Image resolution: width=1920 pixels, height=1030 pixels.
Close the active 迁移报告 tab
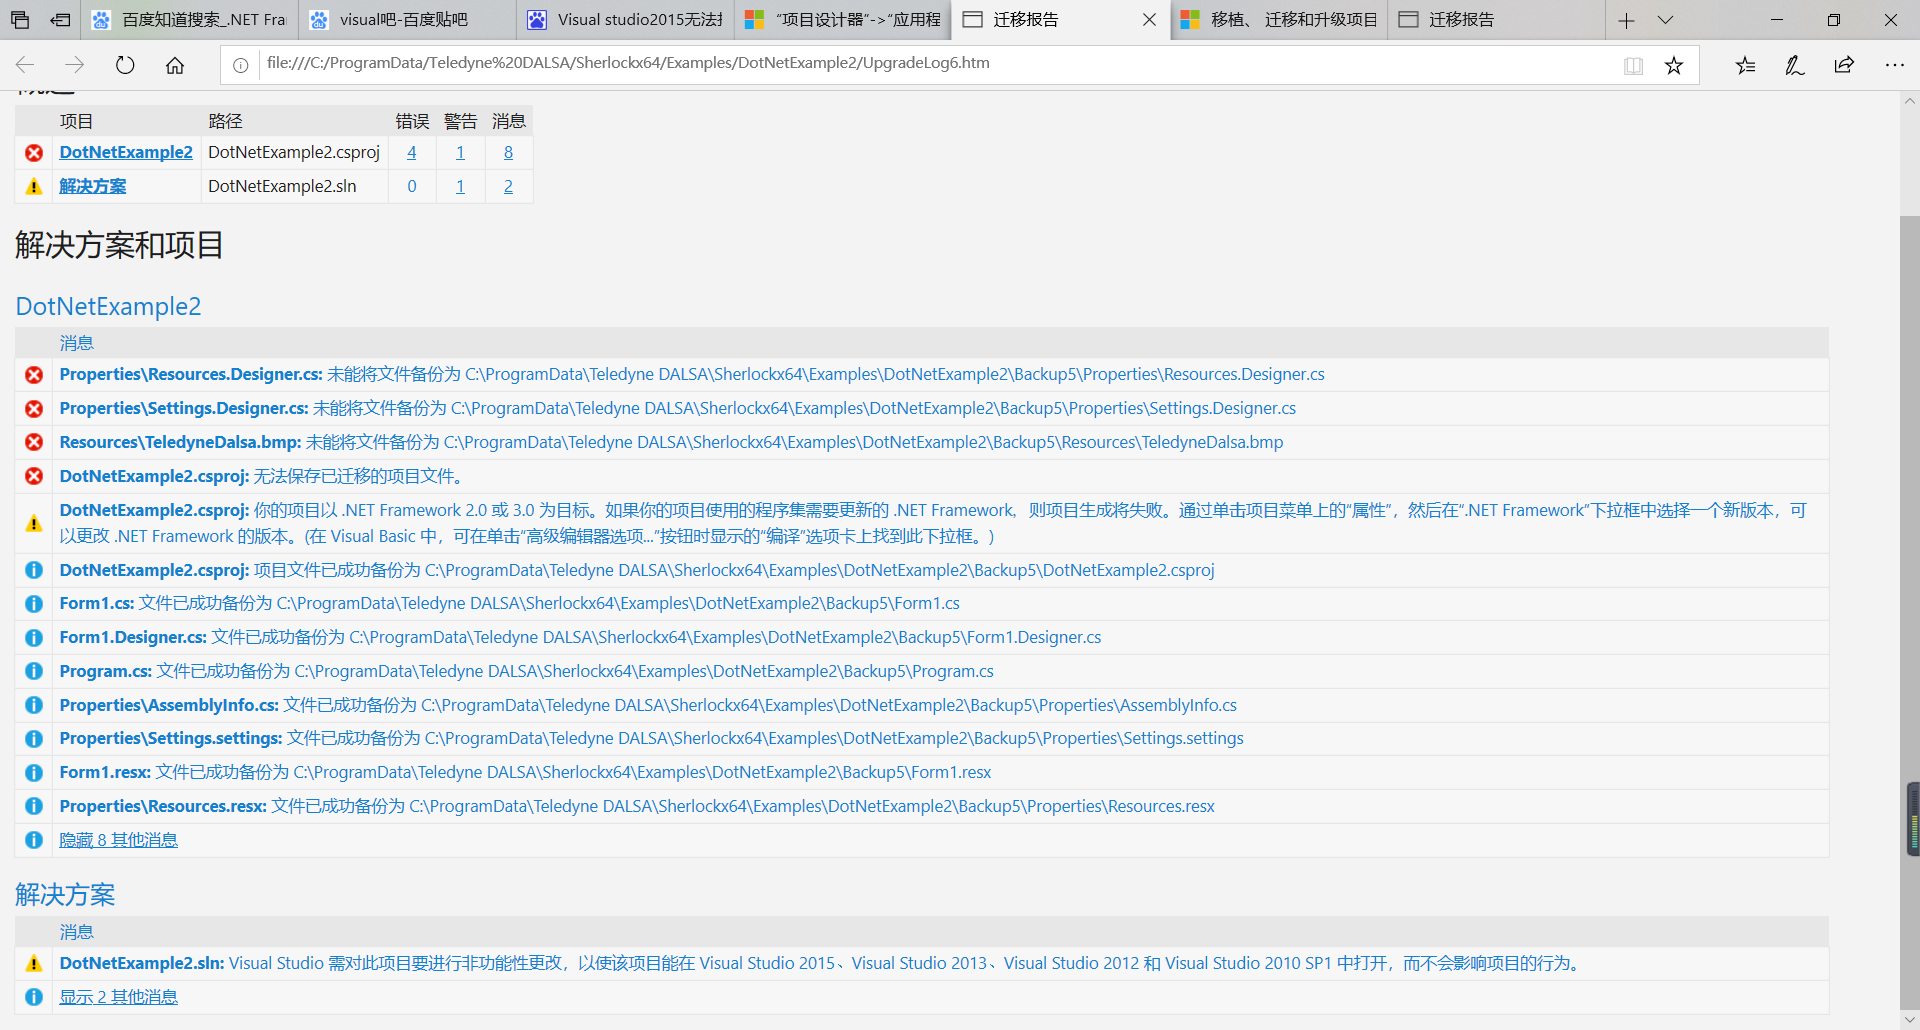1149,20
